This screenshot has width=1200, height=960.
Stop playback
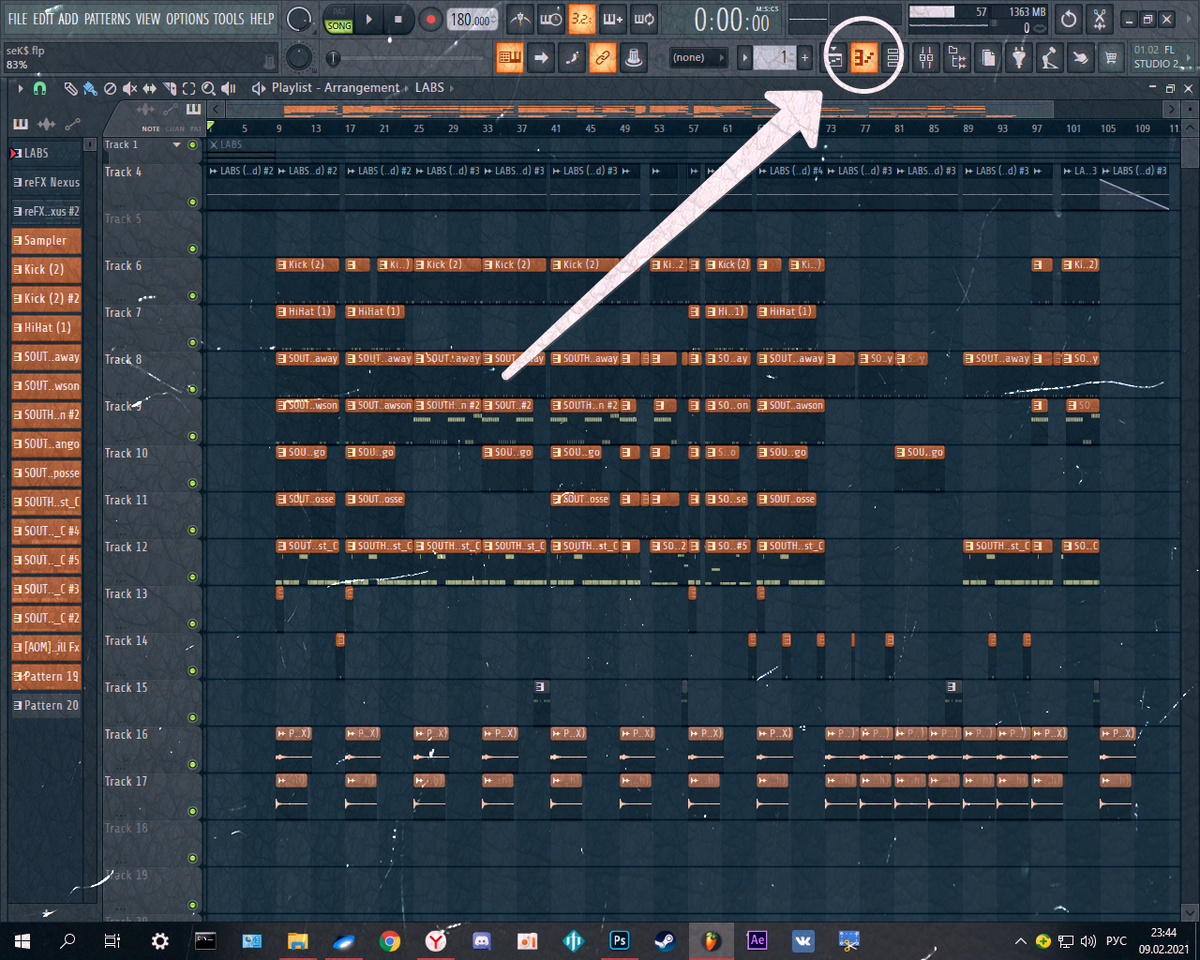click(x=399, y=19)
